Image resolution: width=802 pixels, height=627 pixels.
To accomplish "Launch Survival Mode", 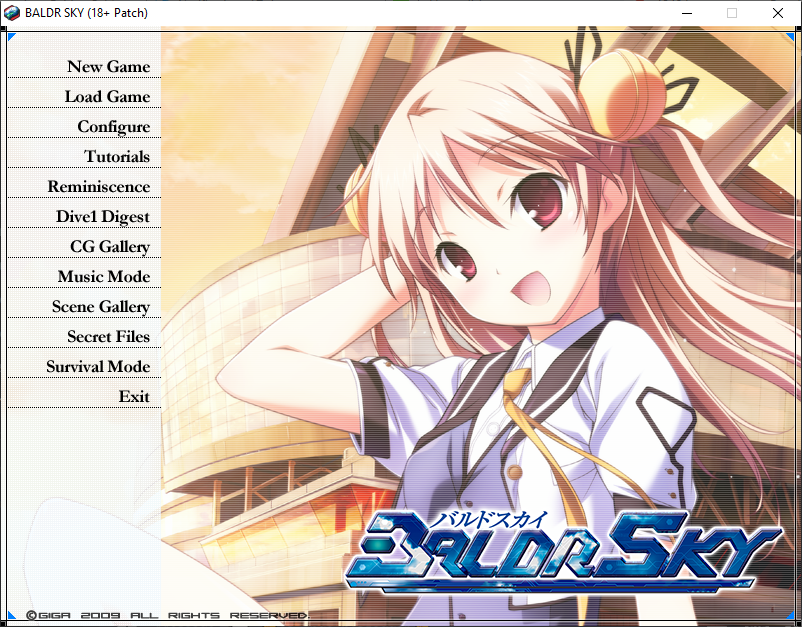I will pyautogui.click(x=98, y=367).
